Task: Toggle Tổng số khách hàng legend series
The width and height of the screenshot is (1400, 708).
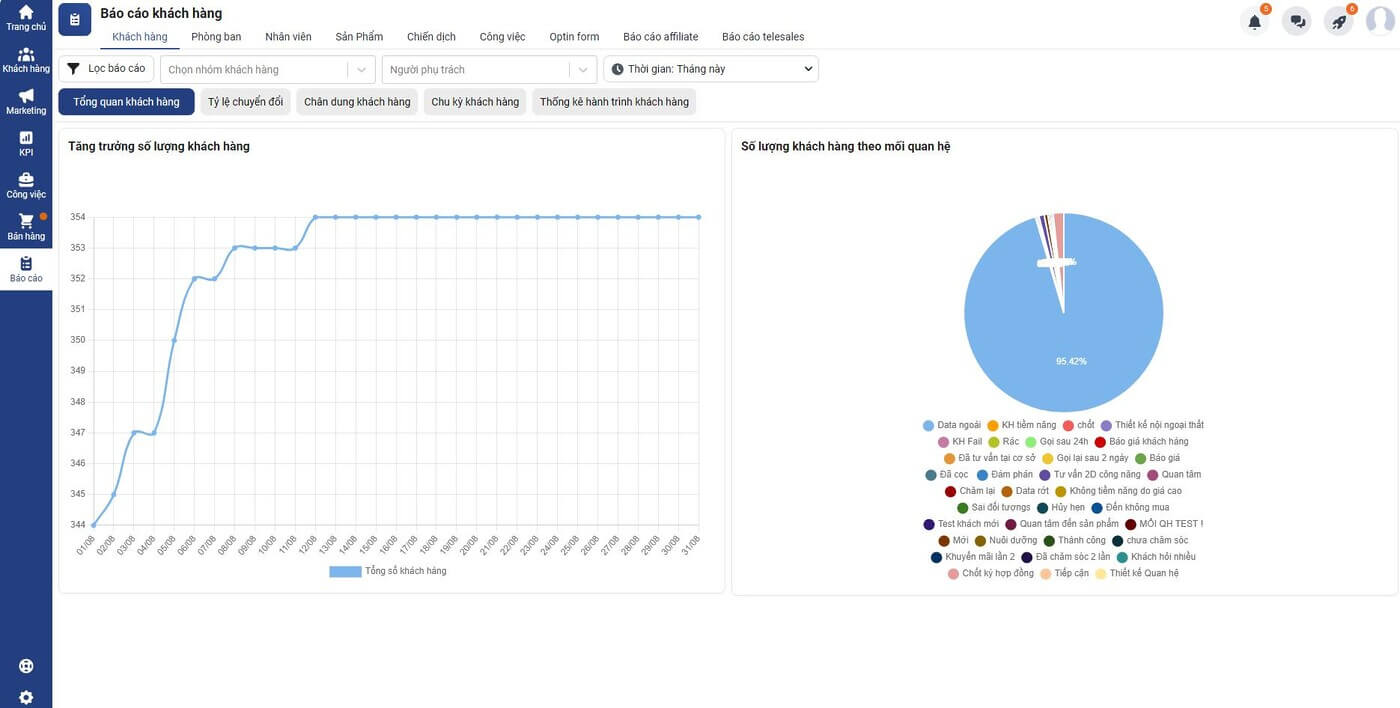Action: point(388,571)
